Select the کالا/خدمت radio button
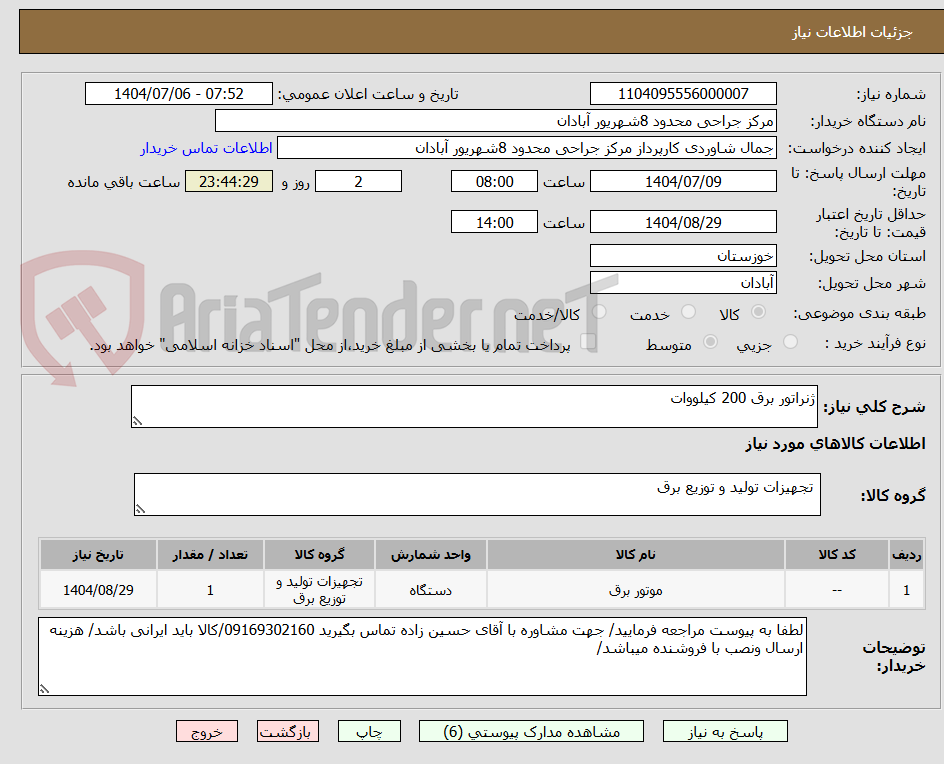The height and width of the screenshot is (764, 944). tap(599, 312)
